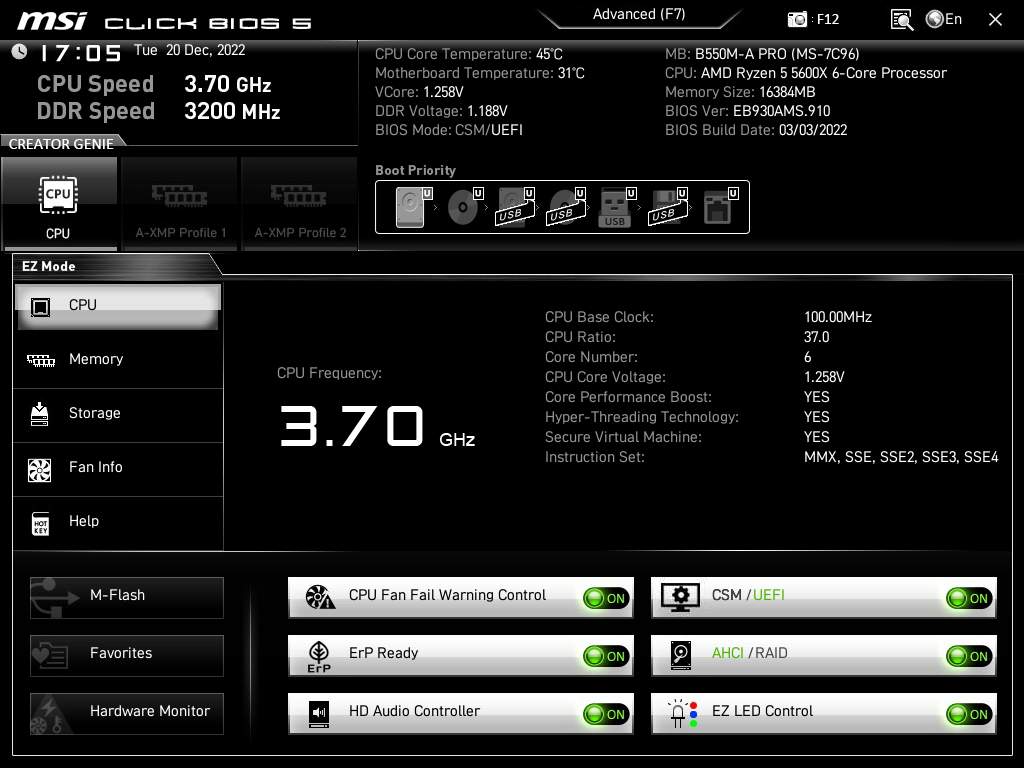1024x768 pixels.
Task: Open the Memory section in sidebar
Action: coord(118,359)
